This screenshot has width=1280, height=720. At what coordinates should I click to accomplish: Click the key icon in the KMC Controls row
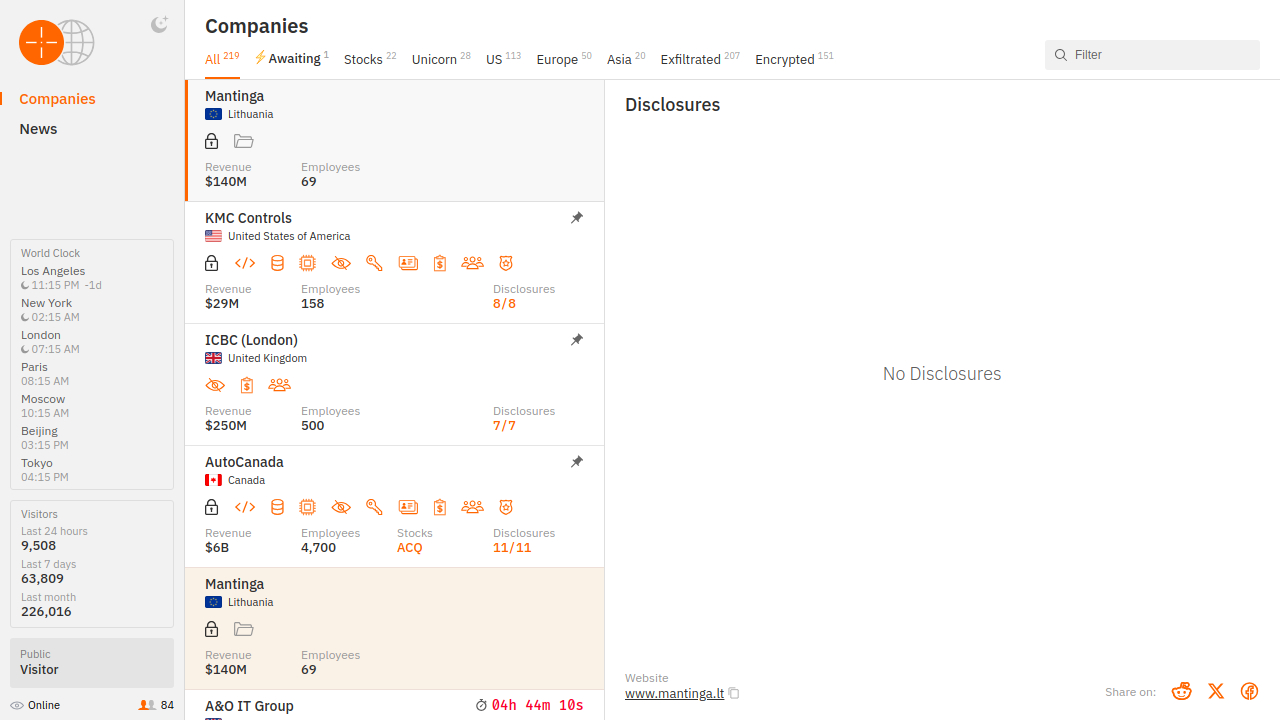click(374, 263)
